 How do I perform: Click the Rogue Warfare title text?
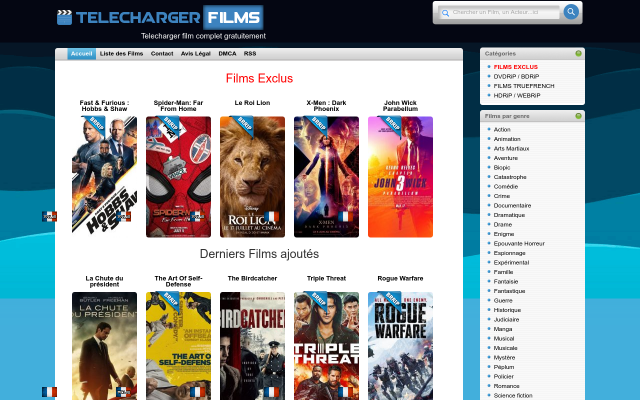[400, 278]
